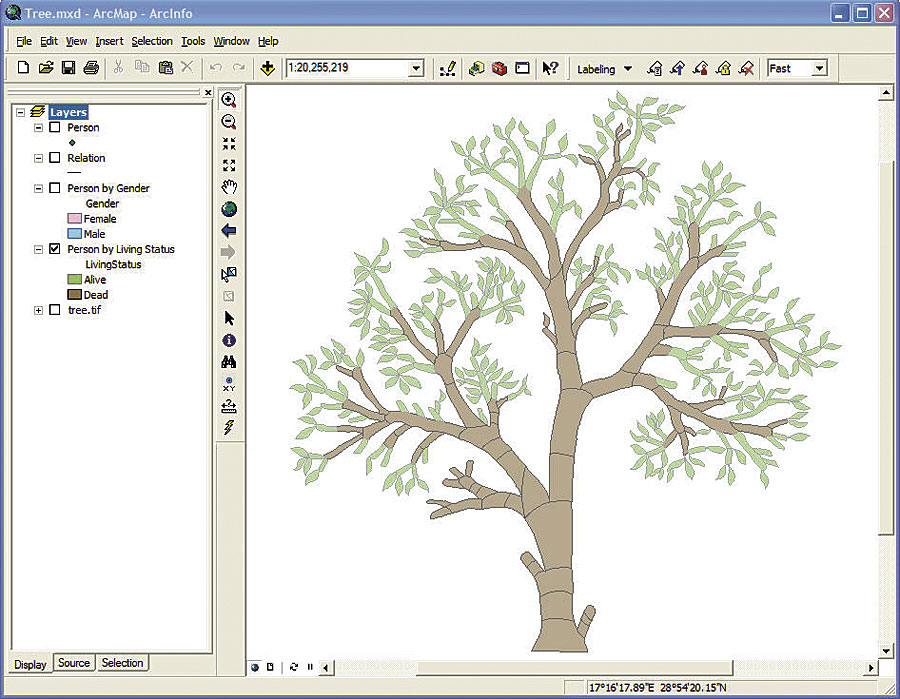The image size is (900, 699).
Task: Click the Fixed Zoom Out icon
Action: click(x=229, y=165)
